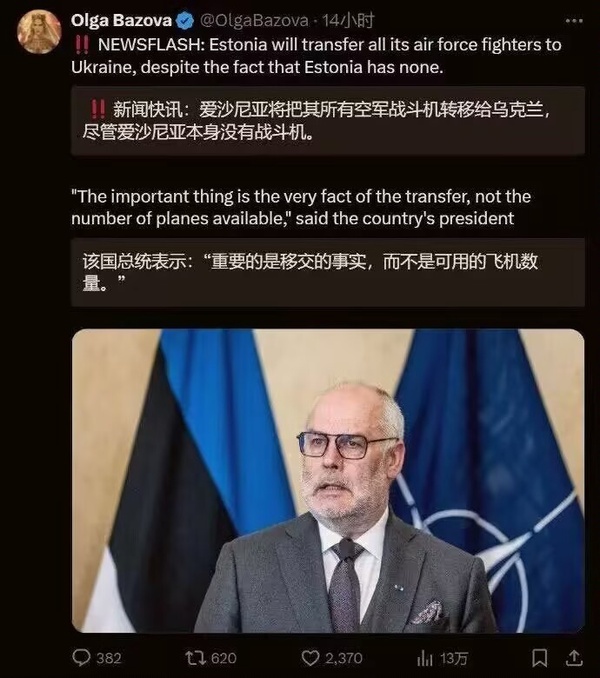The width and height of the screenshot is (600, 678).
Task: Like the post with the heart icon
Action: (x=310, y=658)
